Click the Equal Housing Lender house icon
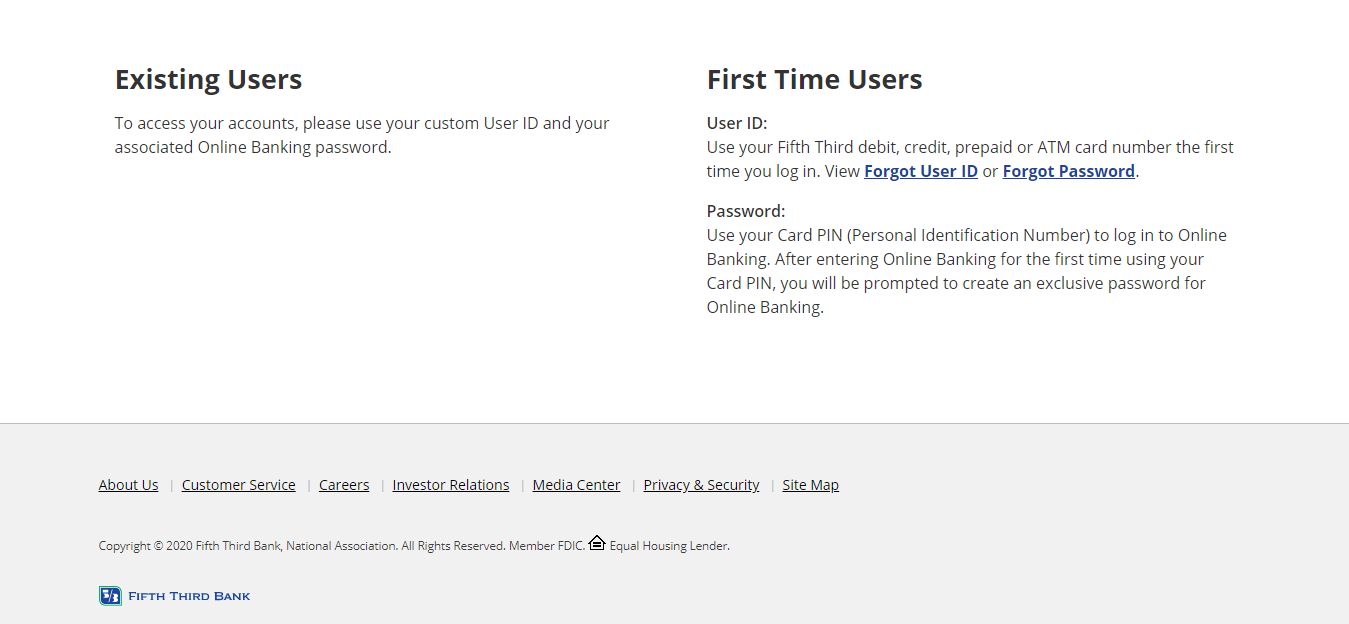Viewport: 1349px width, 624px height. 597,543
